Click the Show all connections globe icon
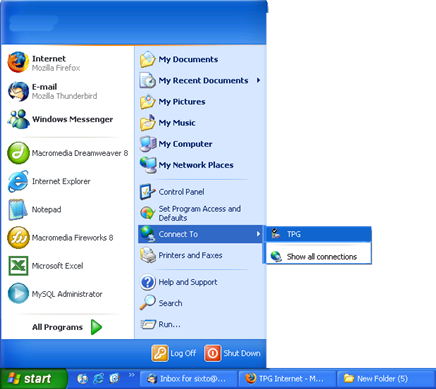Screen dimensions: 436x389 tap(276, 256)
